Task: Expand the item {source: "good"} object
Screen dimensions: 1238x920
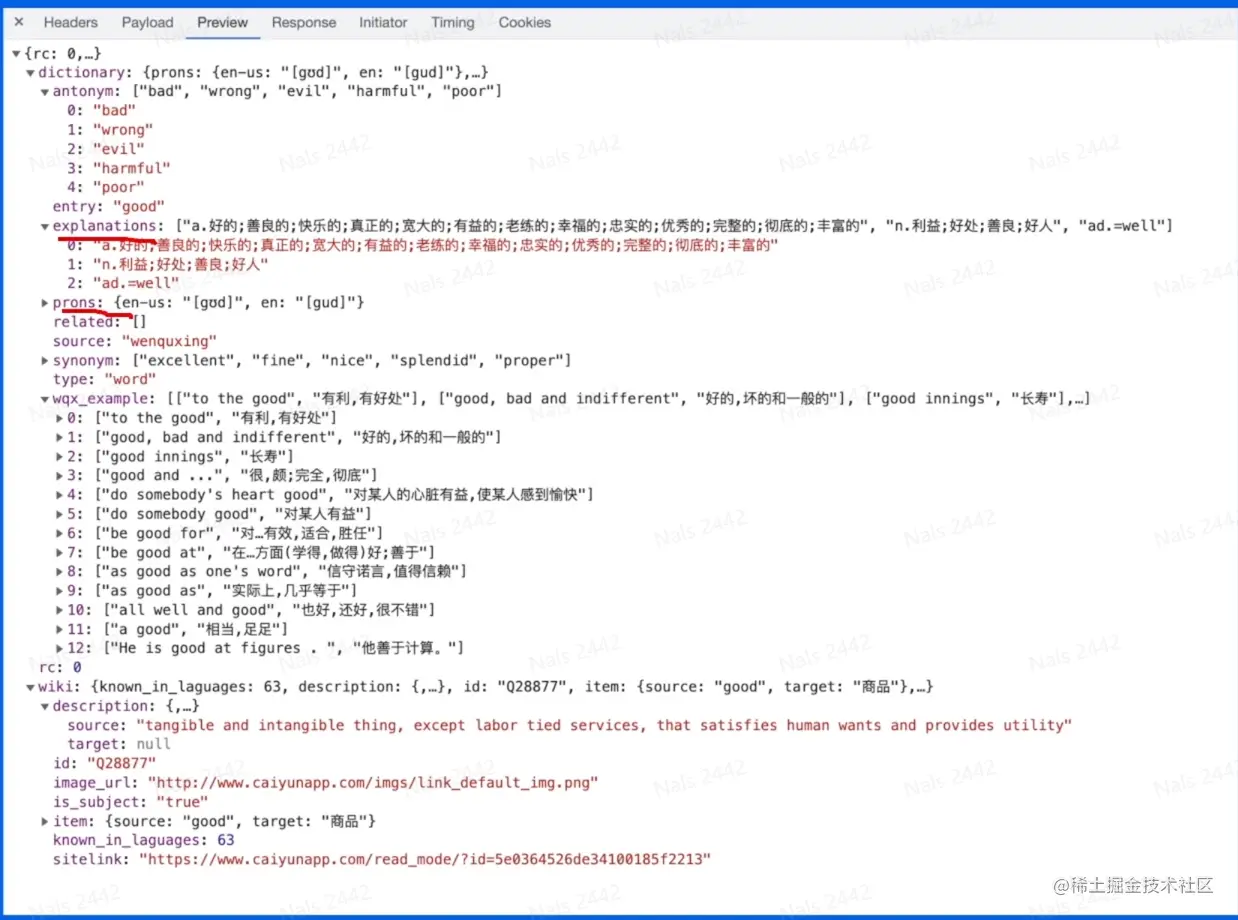Action: (x=44, y=821)
